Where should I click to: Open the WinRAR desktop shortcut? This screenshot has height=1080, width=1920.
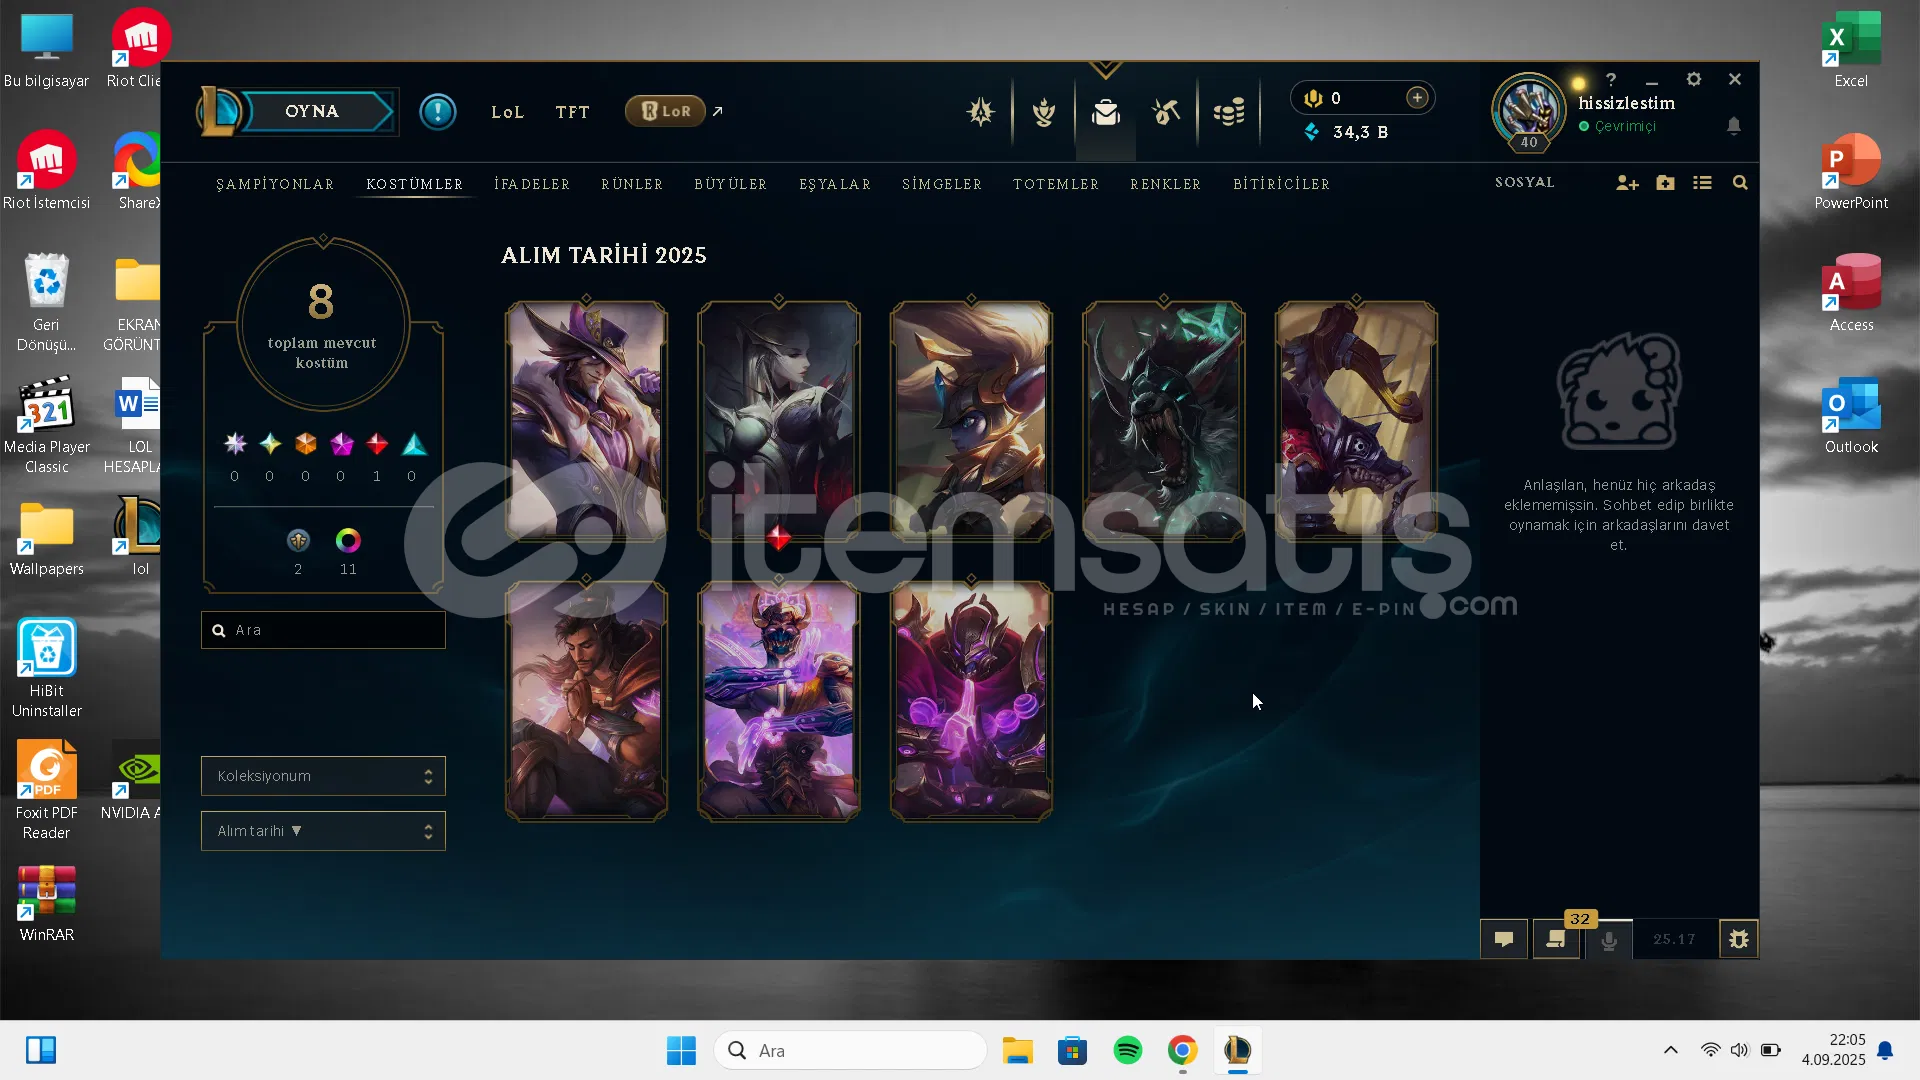(46, 903)
